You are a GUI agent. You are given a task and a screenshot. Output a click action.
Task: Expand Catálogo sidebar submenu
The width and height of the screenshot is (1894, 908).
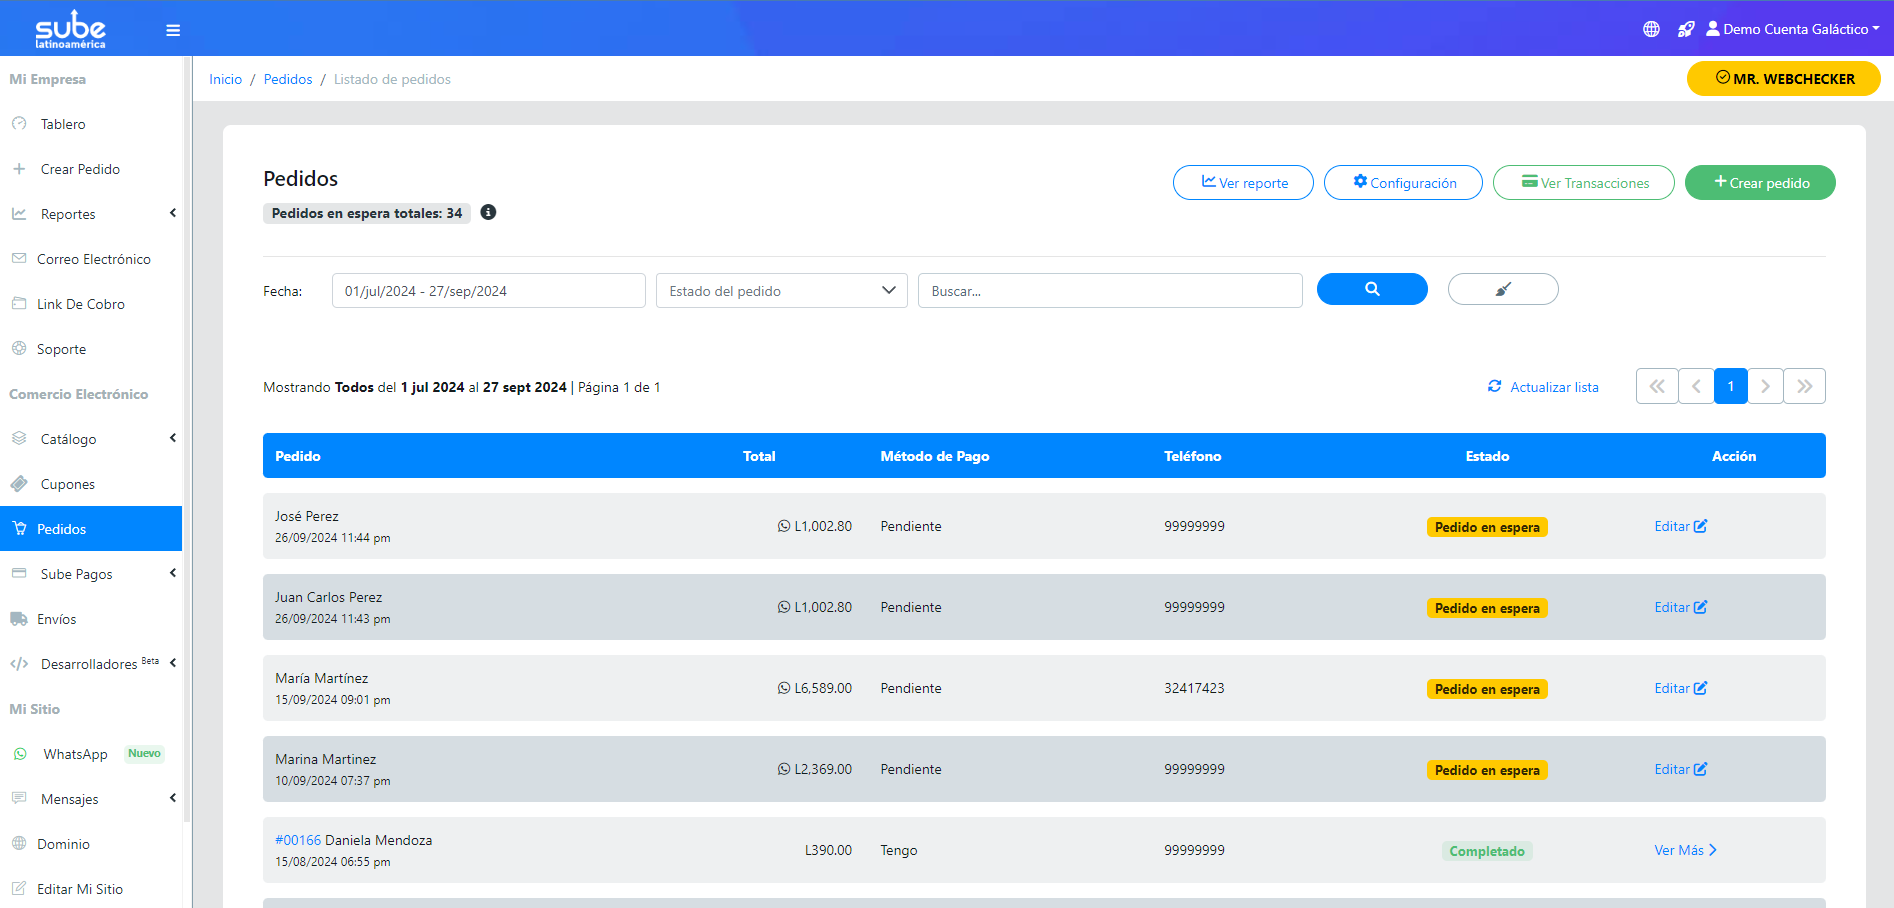pos(91,439)
